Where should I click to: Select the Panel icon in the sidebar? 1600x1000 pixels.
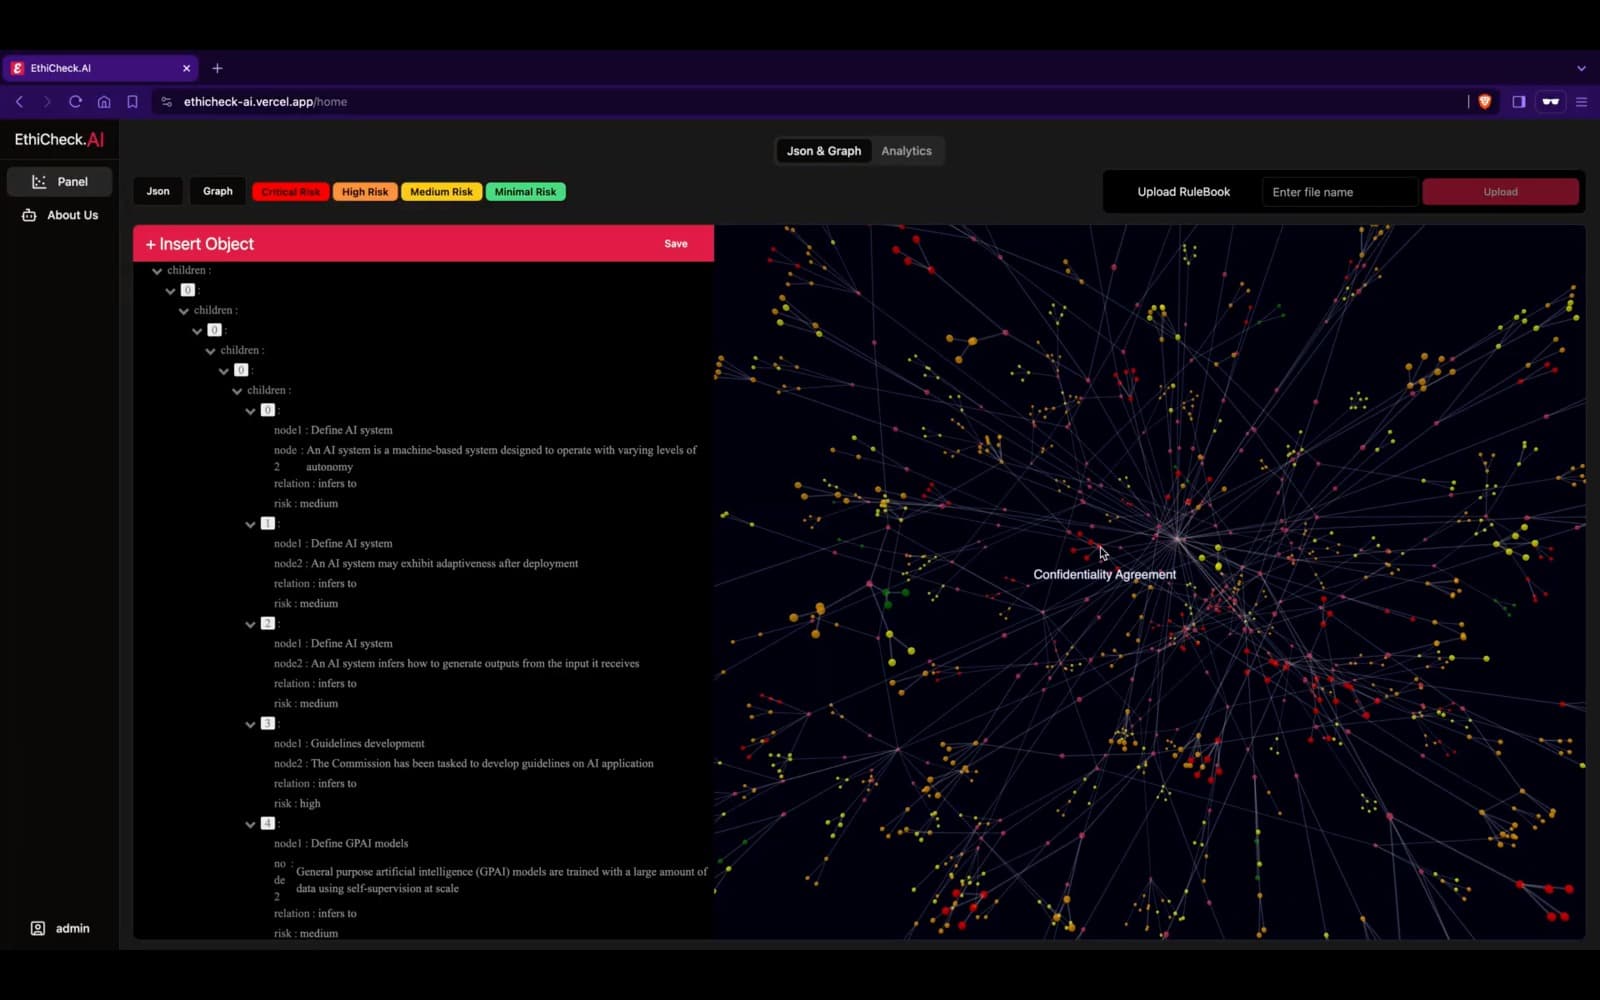[x=38, y=181]
